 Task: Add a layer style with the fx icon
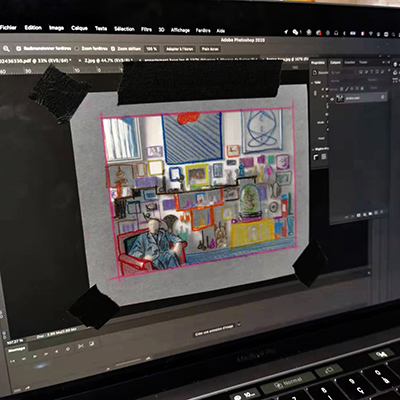[x=352, y=216]
